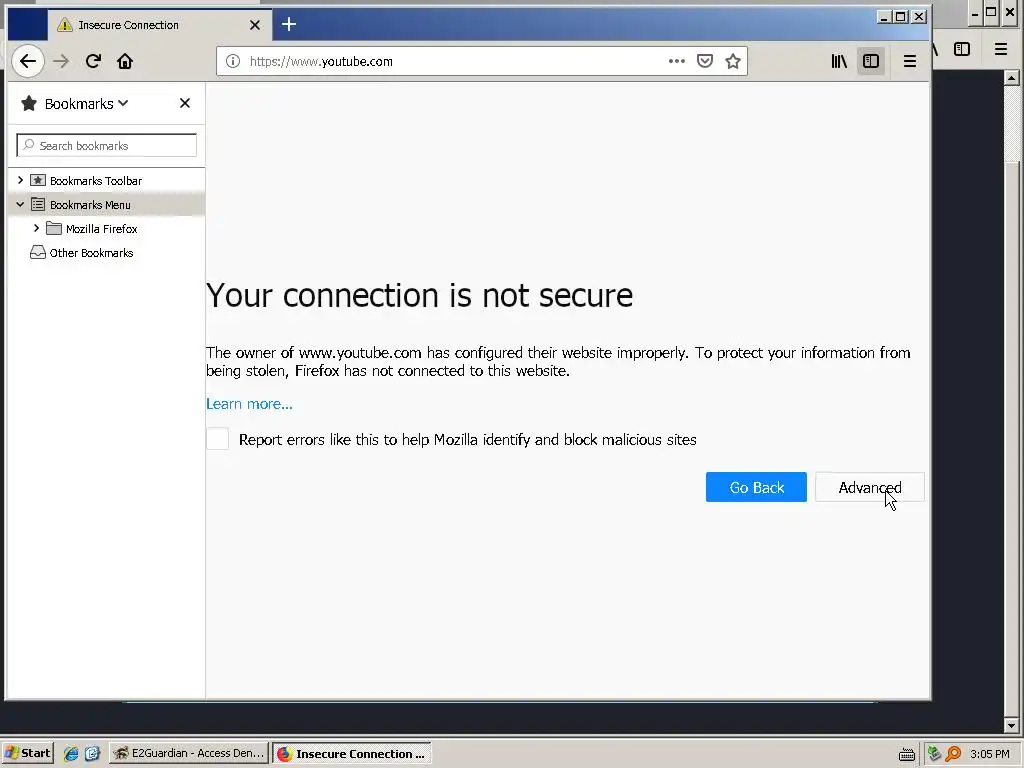This screenshot has width=1024, height=768.
Task: Open the Firefox home page
Action: pos(125,61)
